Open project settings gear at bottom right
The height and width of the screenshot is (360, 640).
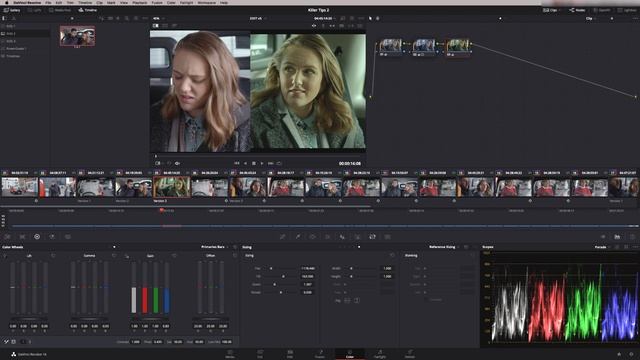632,354
